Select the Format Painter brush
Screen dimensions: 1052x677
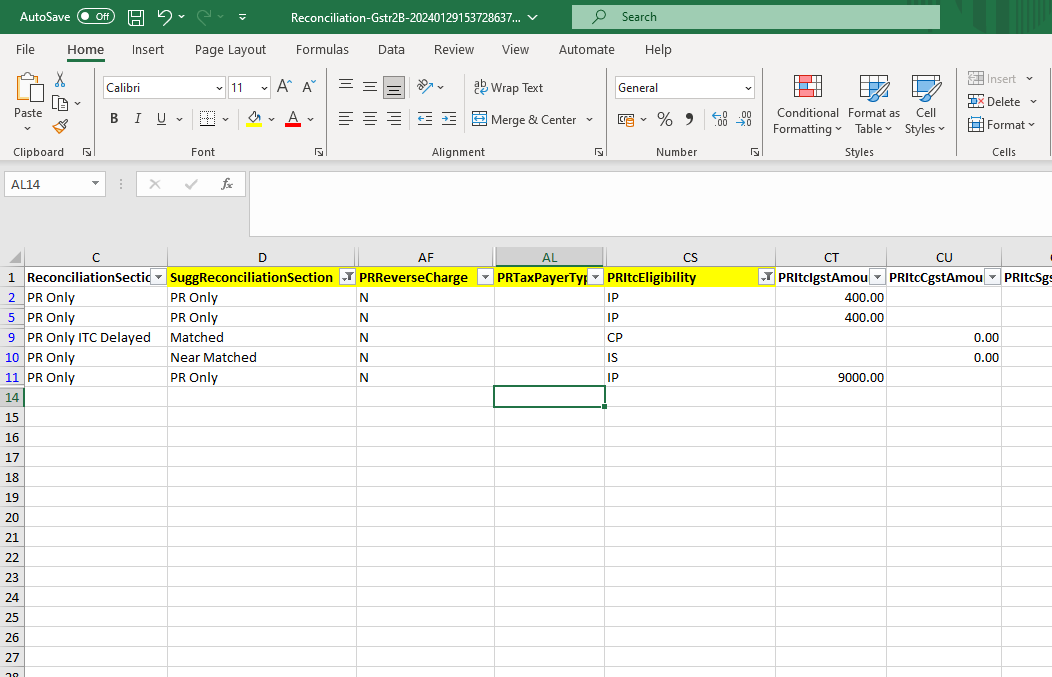[x=60, y=126]
